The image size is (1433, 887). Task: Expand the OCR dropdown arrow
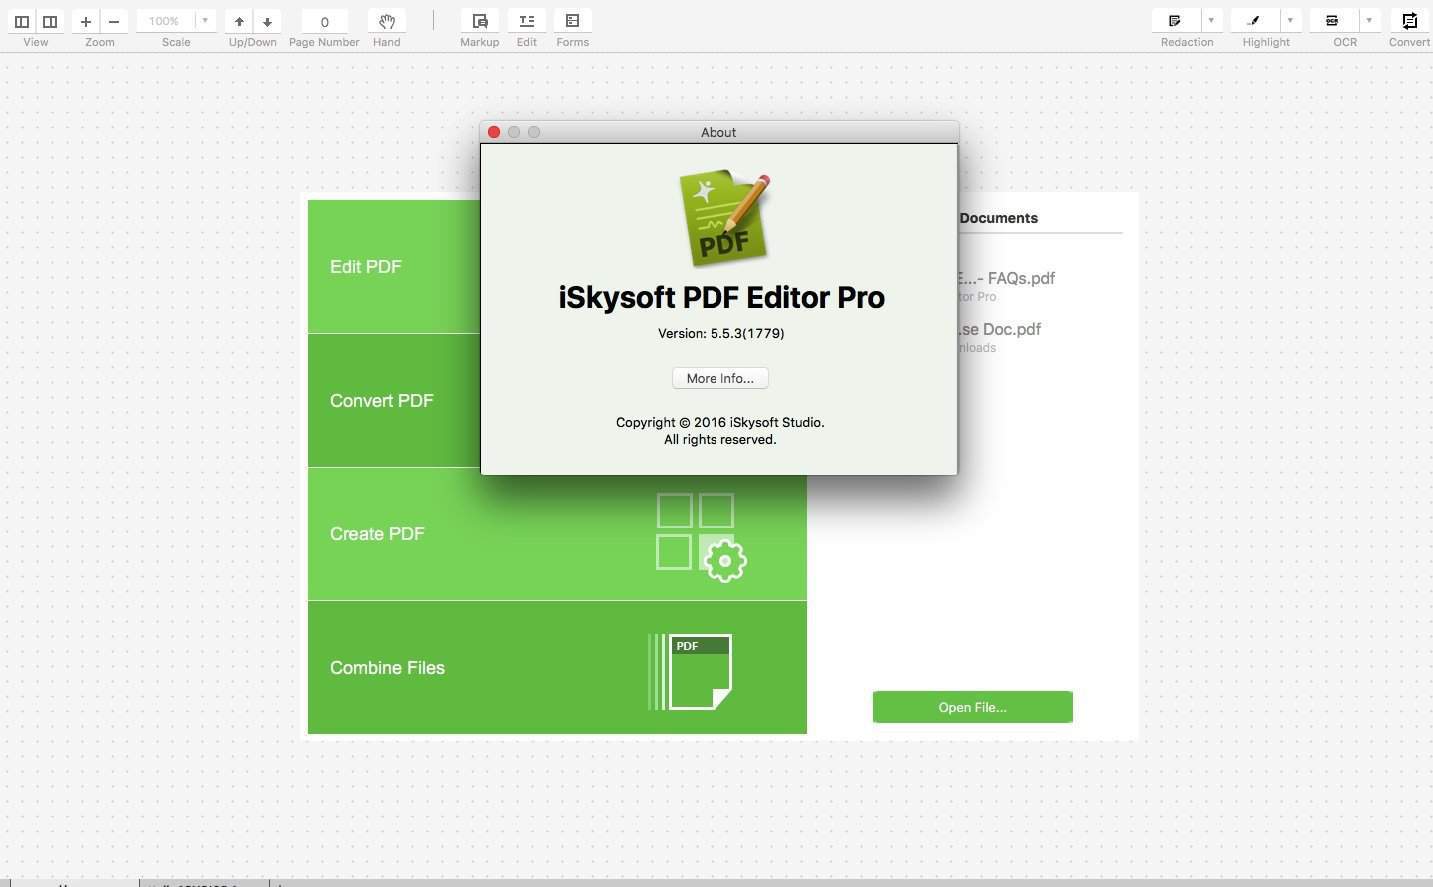[x=1369, y=21]
